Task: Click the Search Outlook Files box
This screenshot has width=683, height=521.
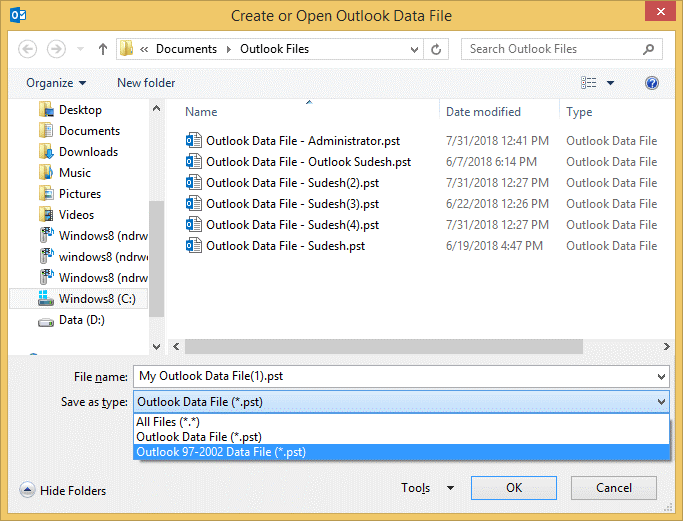Action: (x=561, y=49)
